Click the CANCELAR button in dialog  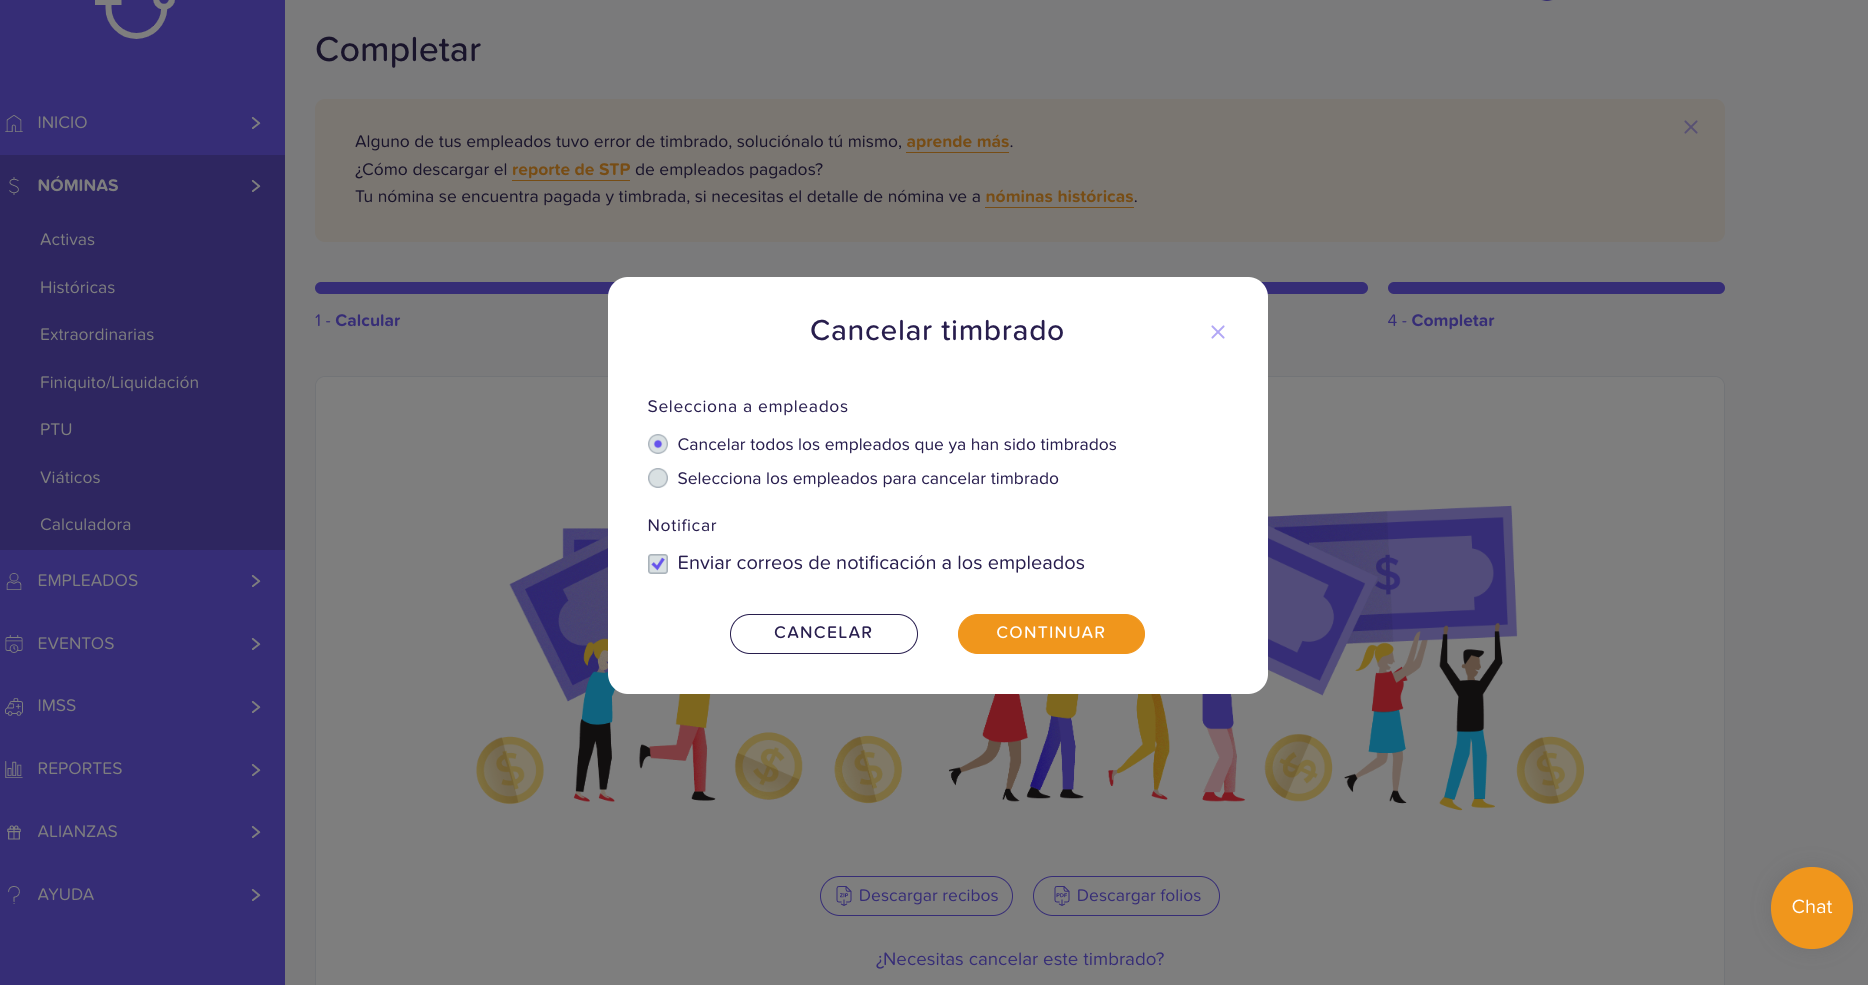coord(823,634)
